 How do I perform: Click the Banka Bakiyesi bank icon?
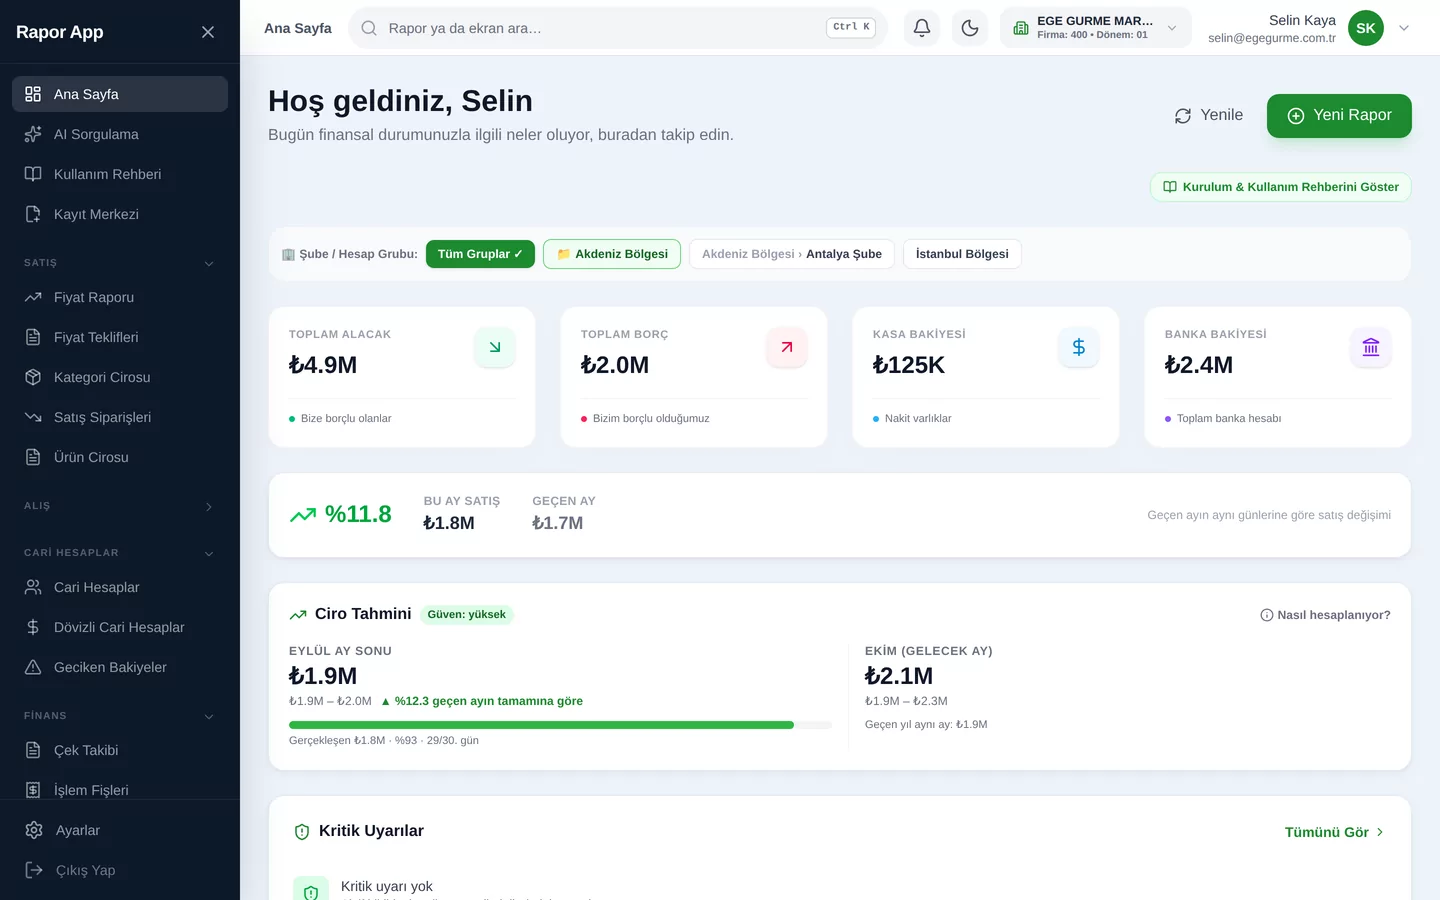click(1371, 347)
